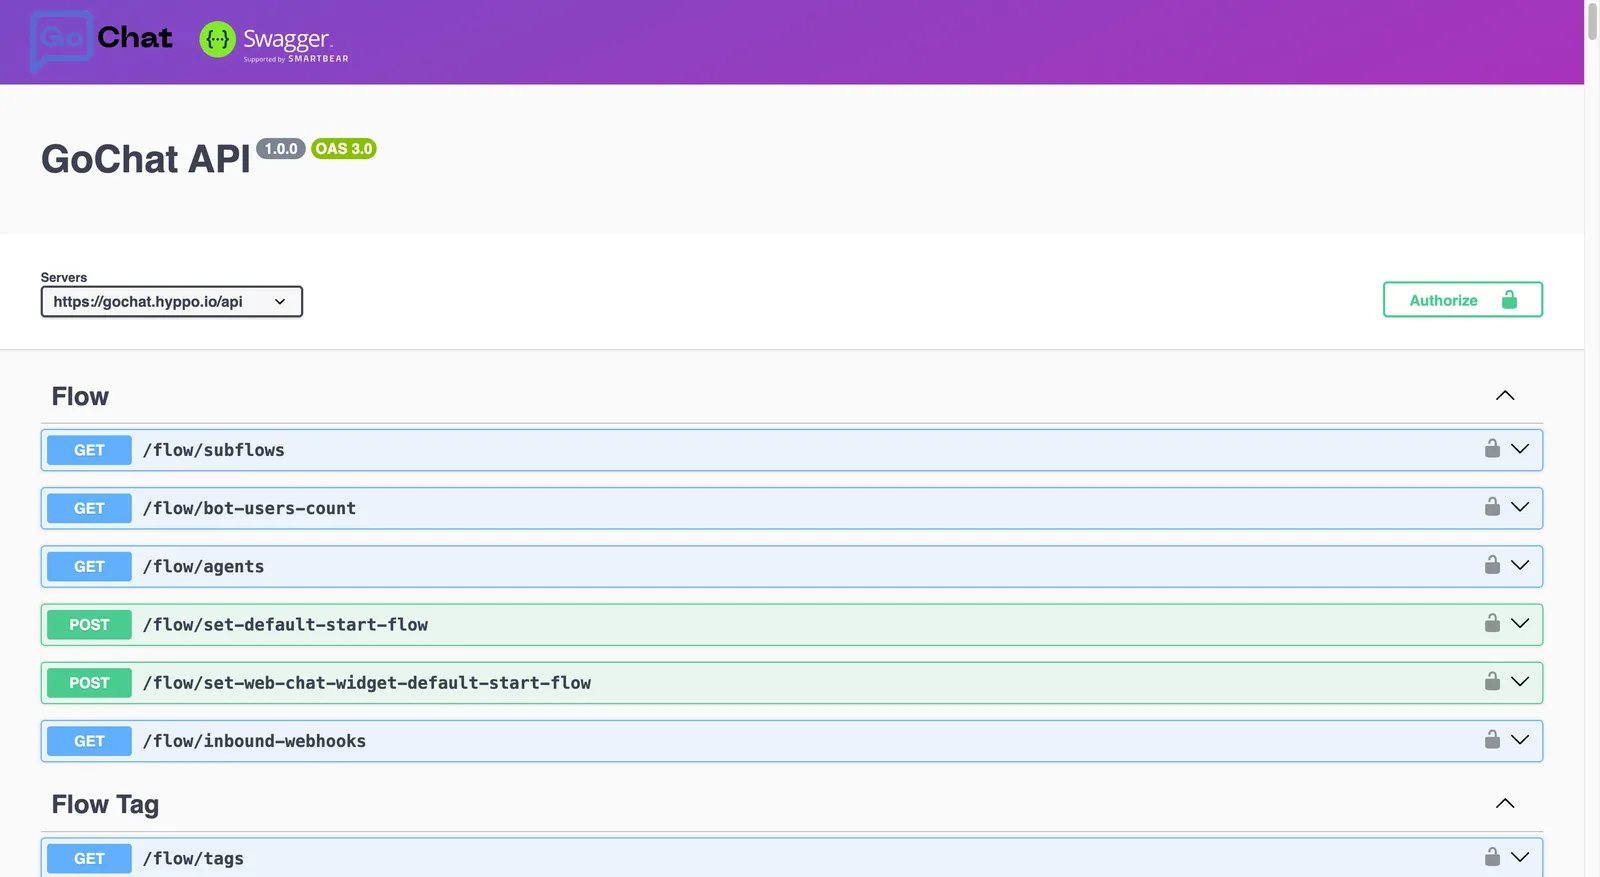This screenshot has height=877, width=1600.
Task: Click the /flow/subflows path text
Action: point(214,450)
